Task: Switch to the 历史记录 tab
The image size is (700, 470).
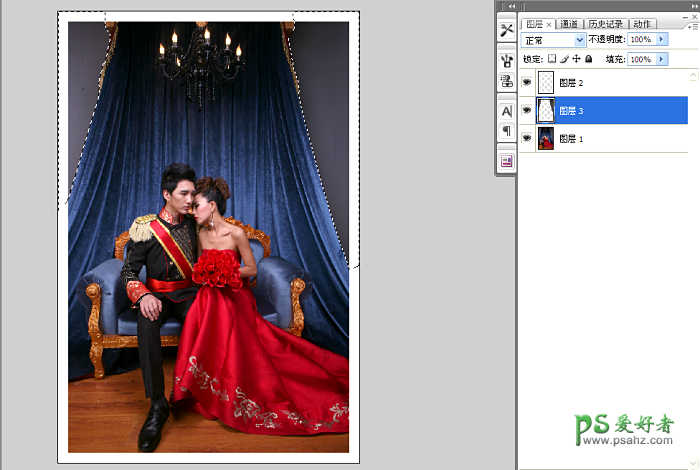Action: click(605, 23)
